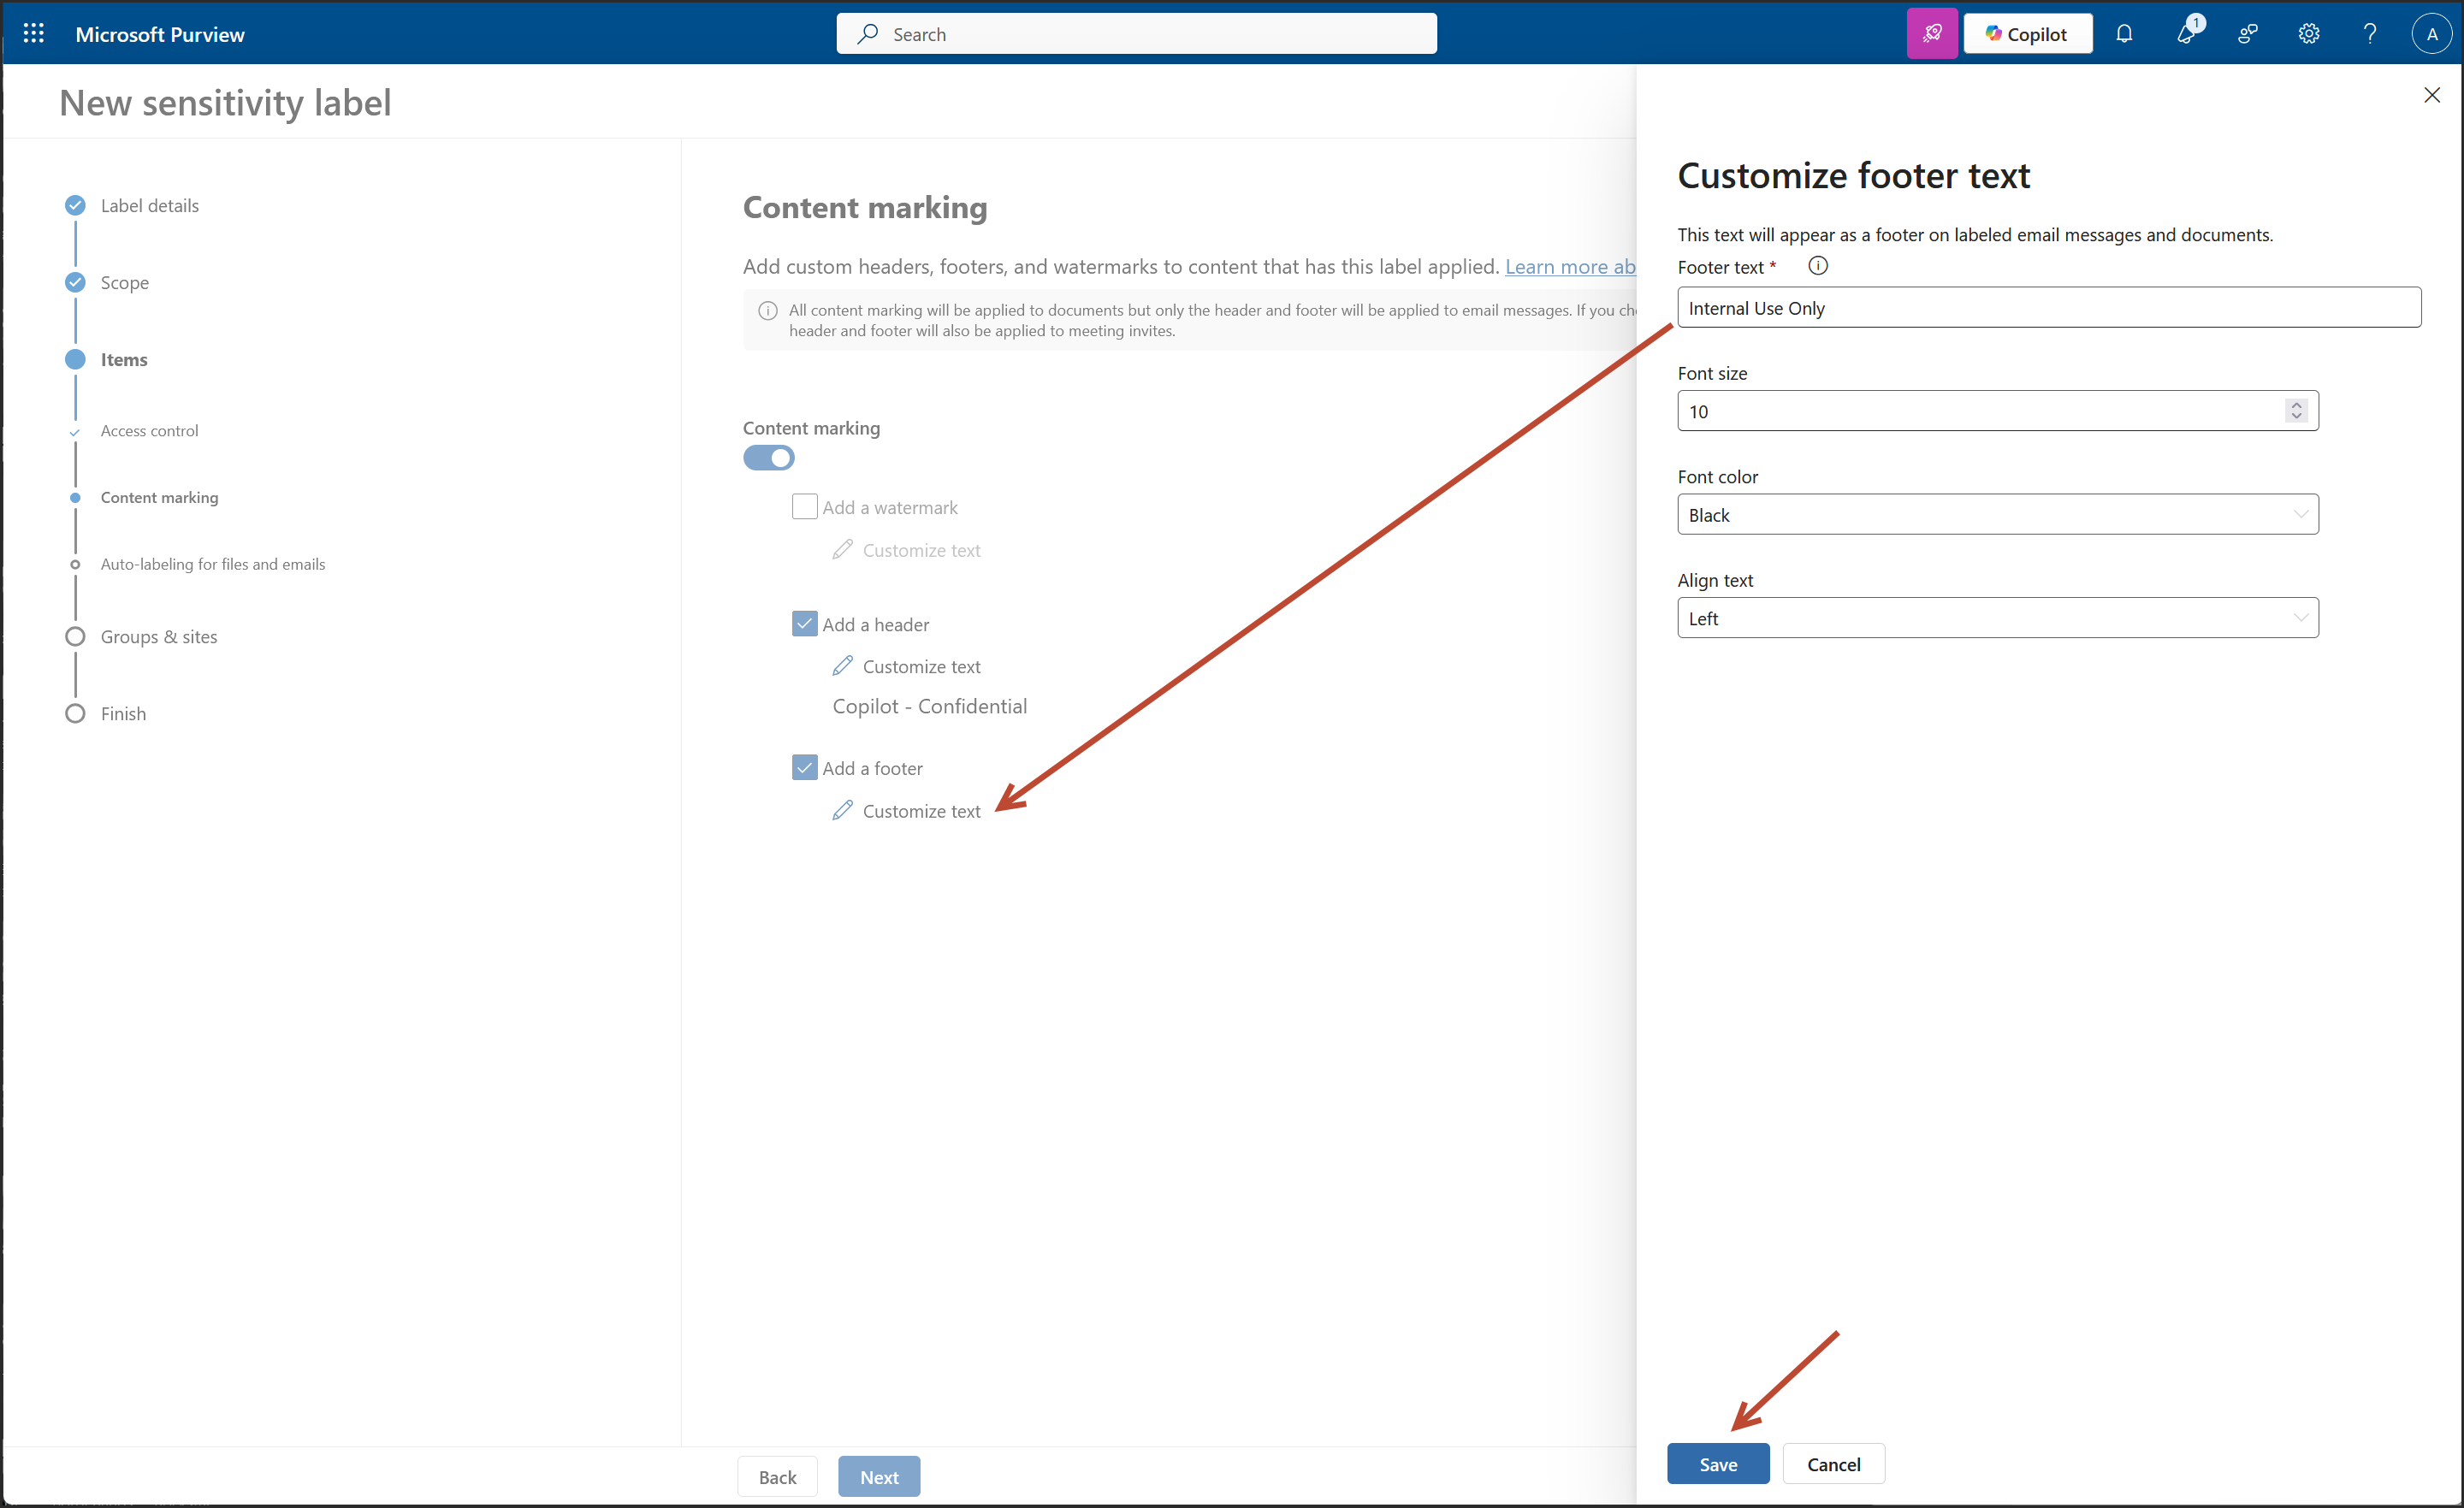Open the notifications bell icon
Image resolution: width=2464 pixels, height=1508 pixels.
pyautogui.click(x=2124, y=33)
